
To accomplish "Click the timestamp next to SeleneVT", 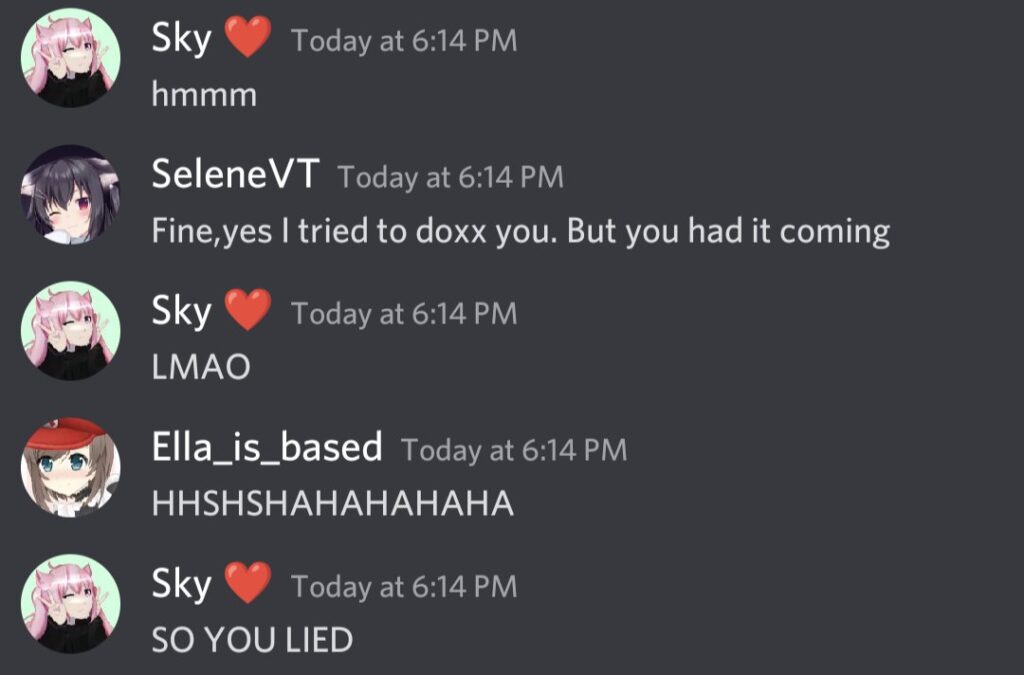I will point(450,178).
